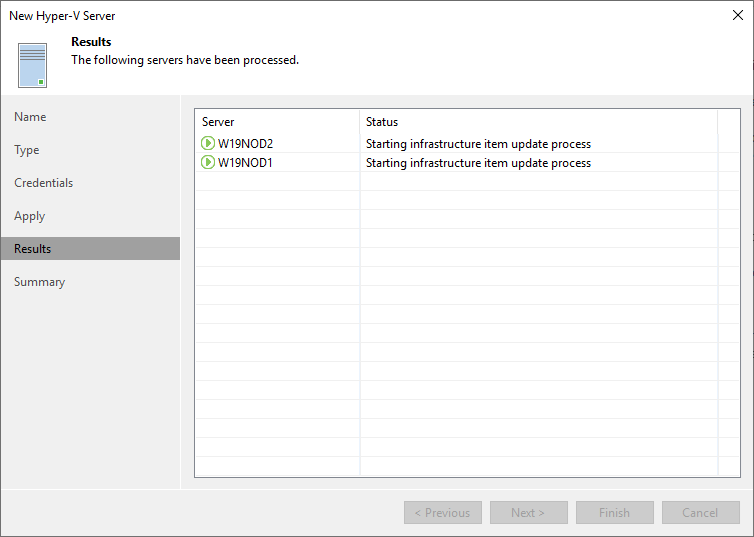The height and width of the screenshot is (537, 754).
Task: Close the New Hyper-V Server dialog
Action: click(x=738, y=15)
